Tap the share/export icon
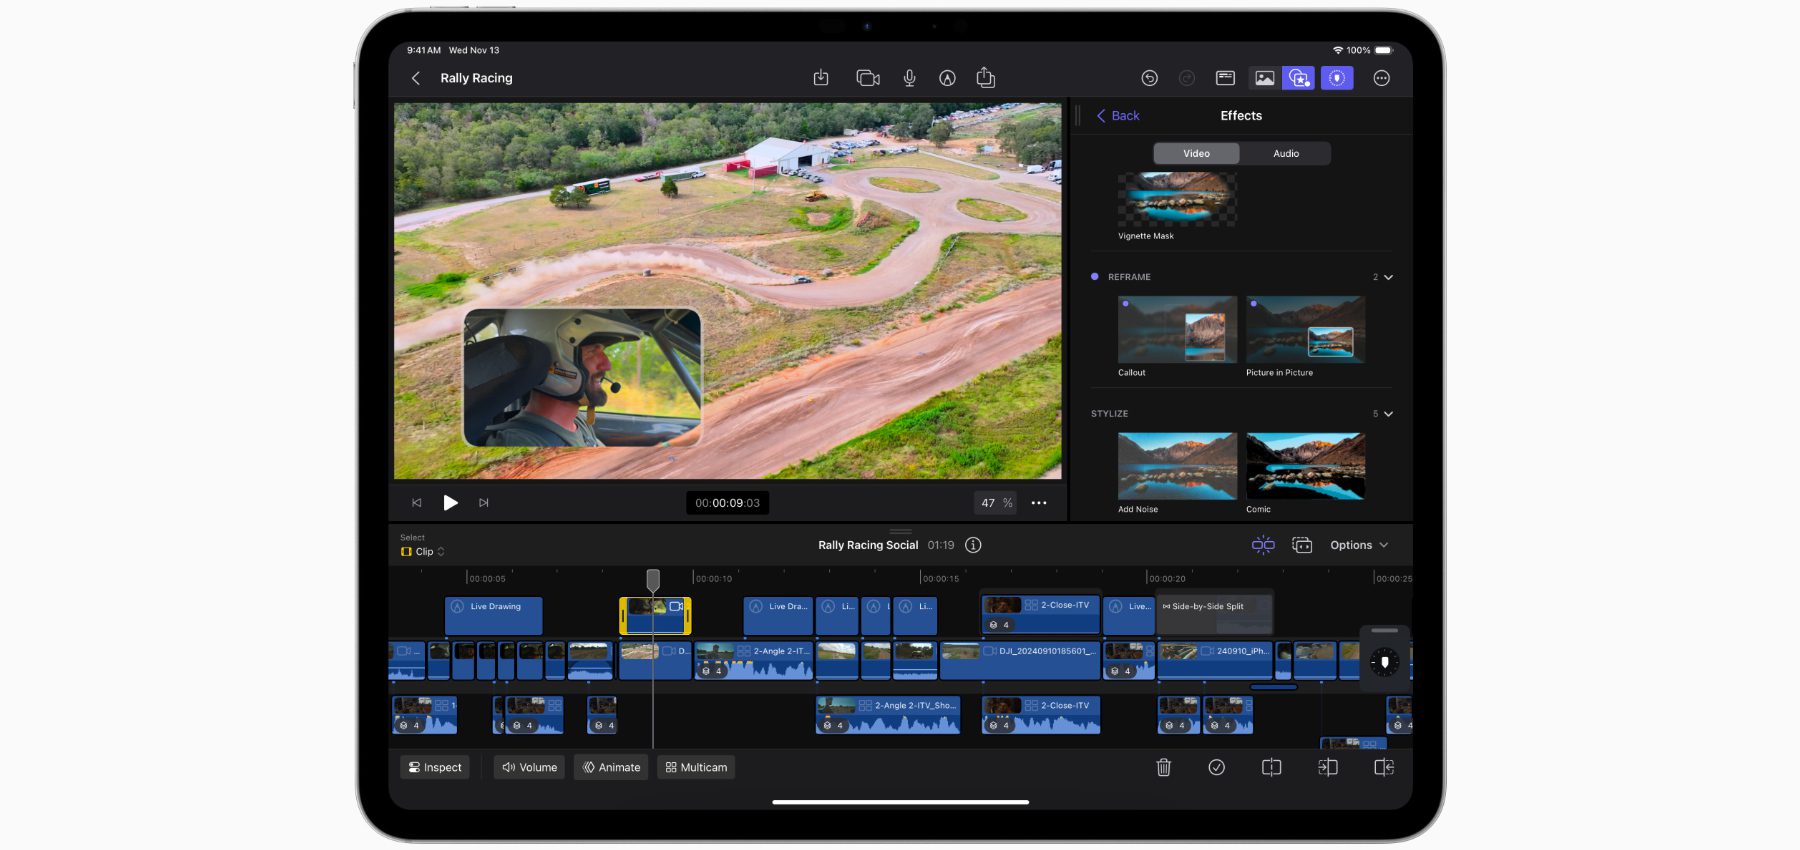The image size is (1800, 850). (x=985, y=78)
